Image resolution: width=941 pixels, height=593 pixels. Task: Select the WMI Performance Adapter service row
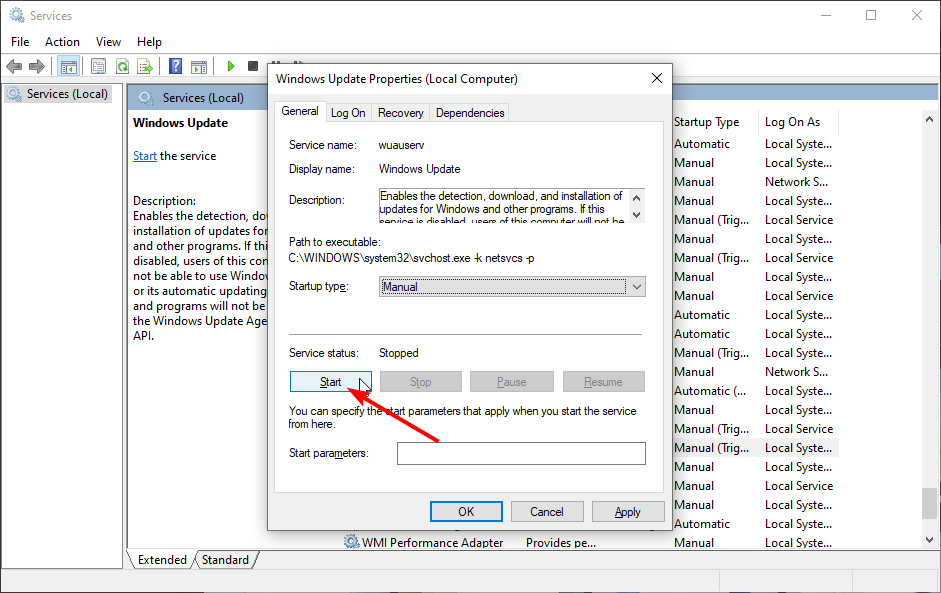point(432,542)
